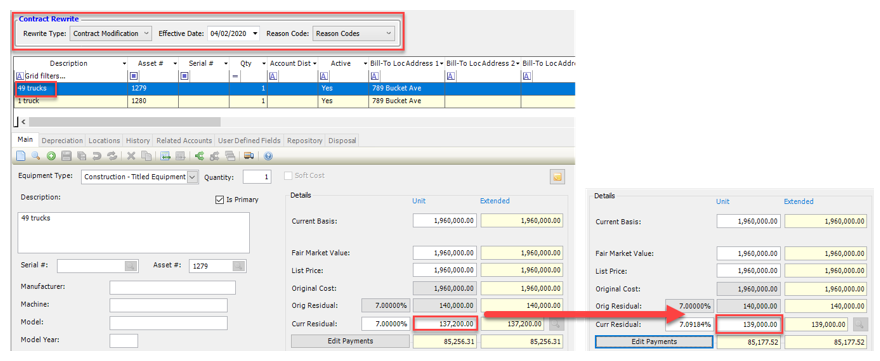Click the greyed grid icon in toolbar

pos(180,156)
